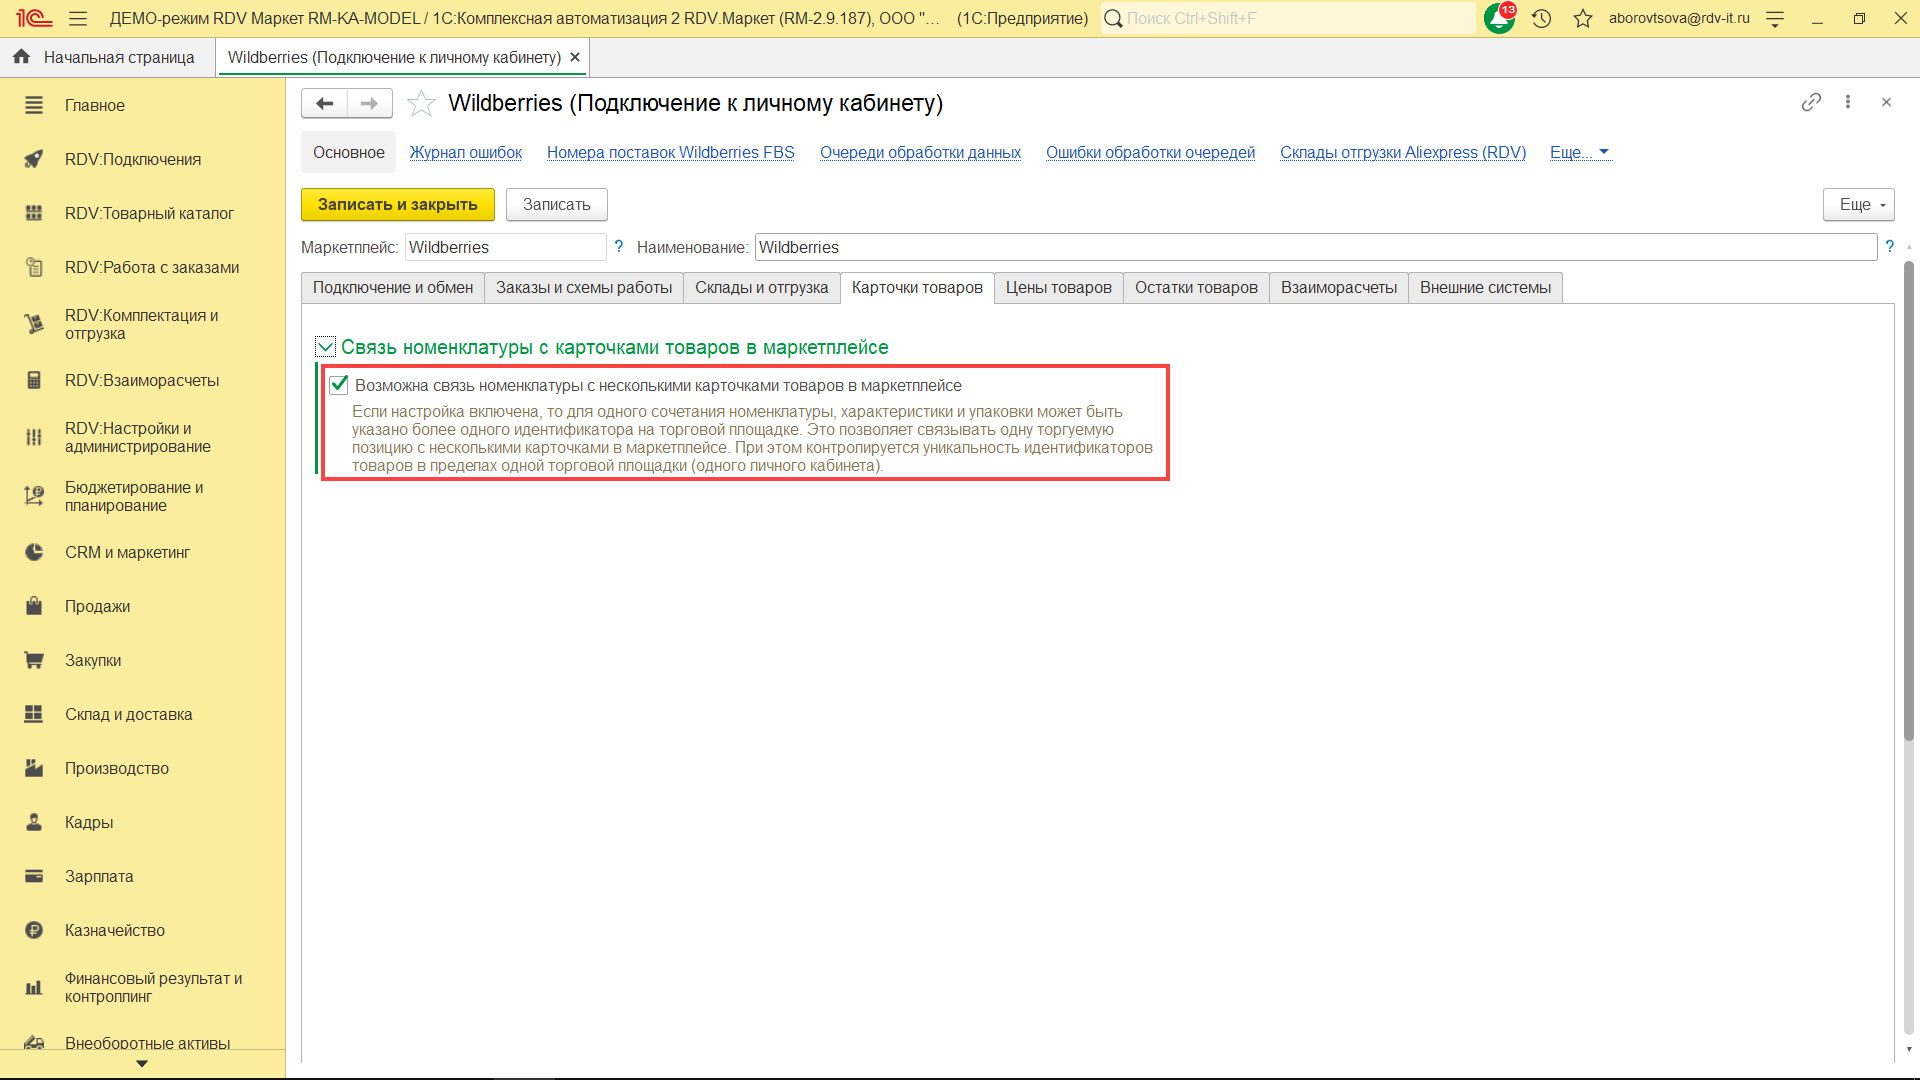Click the Наименование input field

(1315, 247)
